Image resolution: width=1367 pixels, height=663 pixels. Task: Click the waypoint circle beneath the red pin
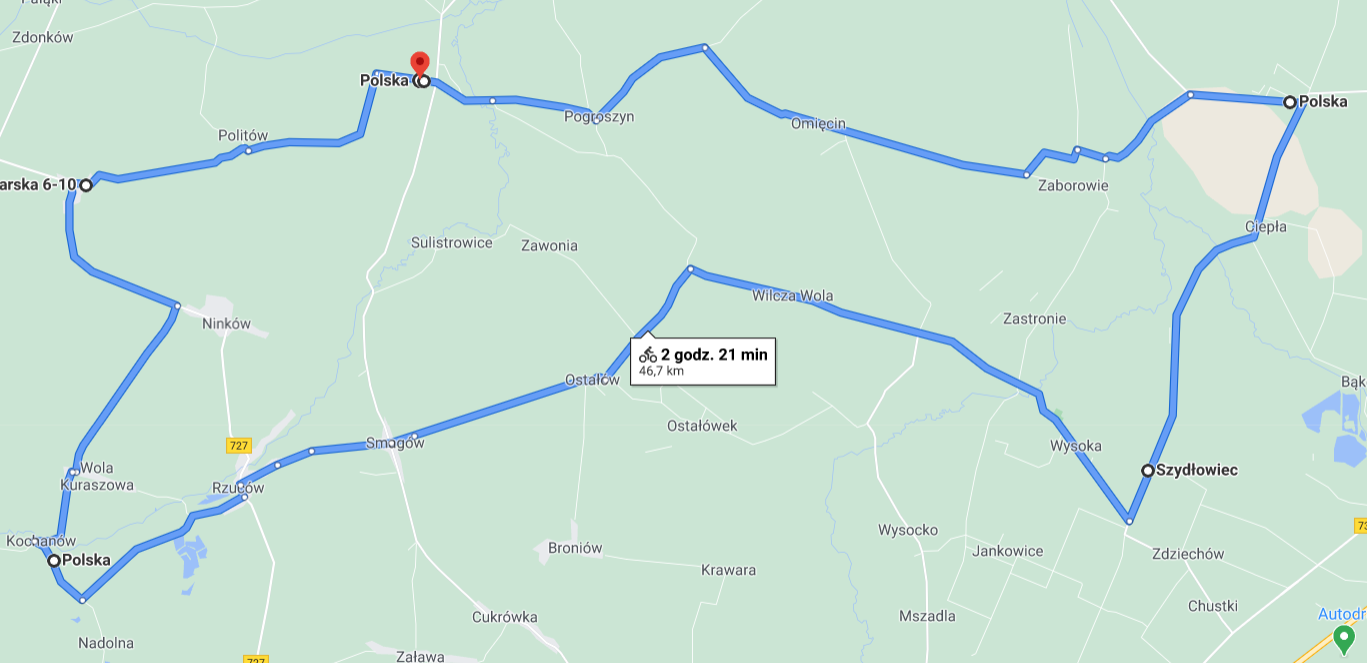pos(423,81)
